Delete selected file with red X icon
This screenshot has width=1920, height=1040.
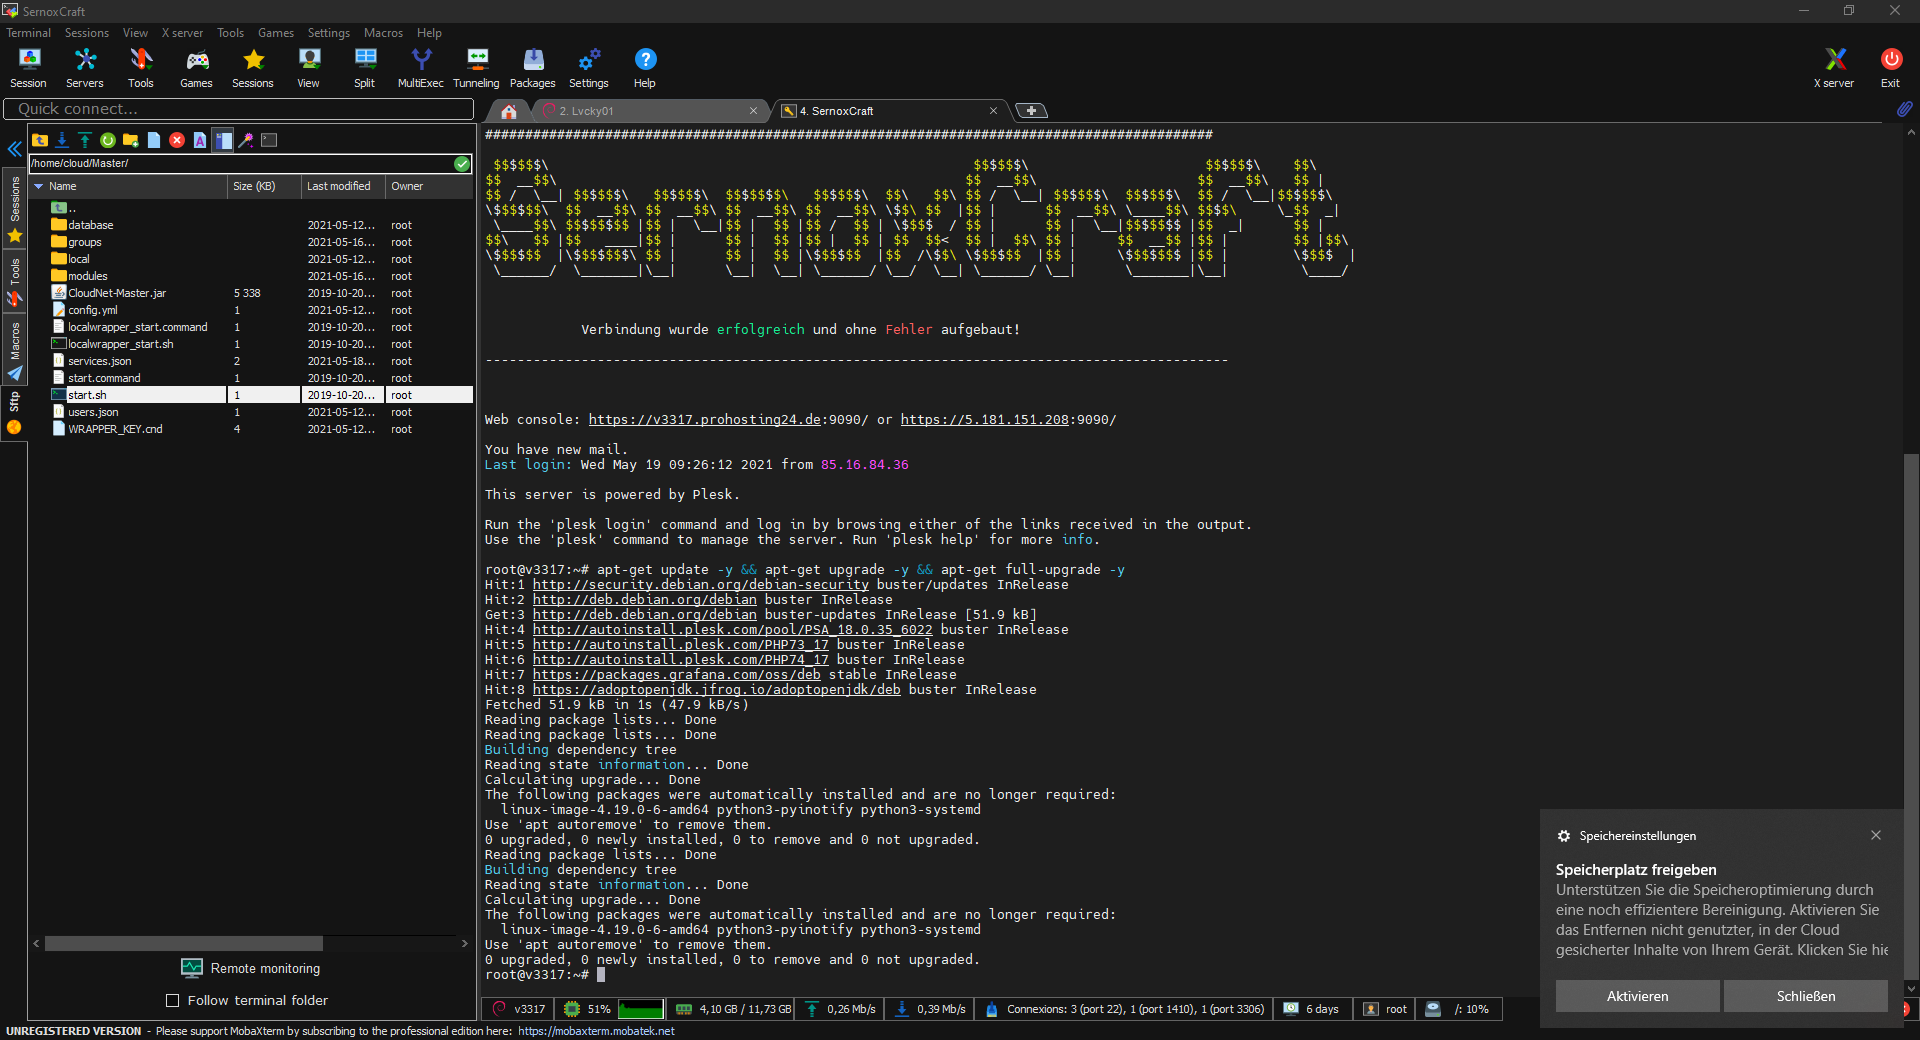tap(177, 140)
